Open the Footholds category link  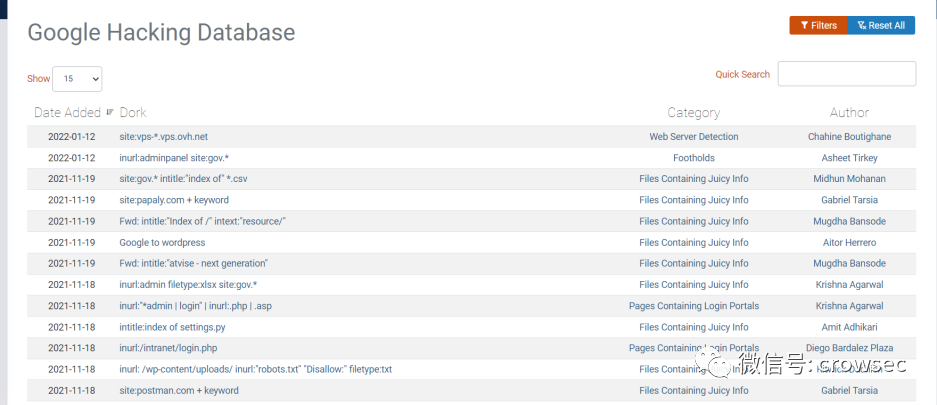(694, 158)
